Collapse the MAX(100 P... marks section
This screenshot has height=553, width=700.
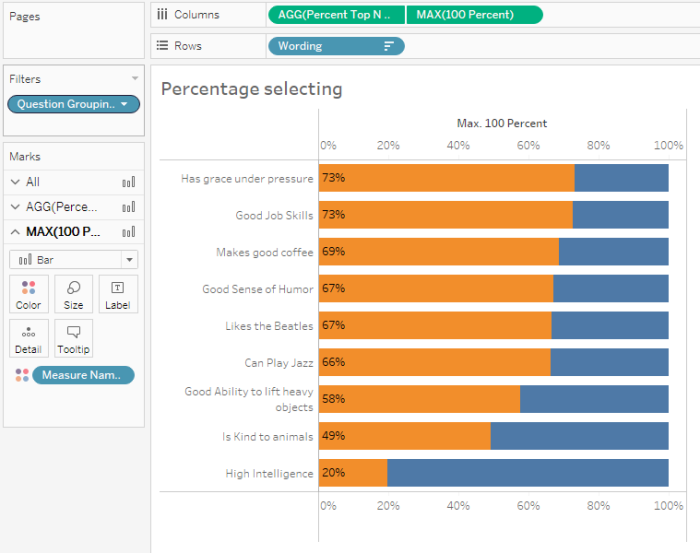(15, 232)
